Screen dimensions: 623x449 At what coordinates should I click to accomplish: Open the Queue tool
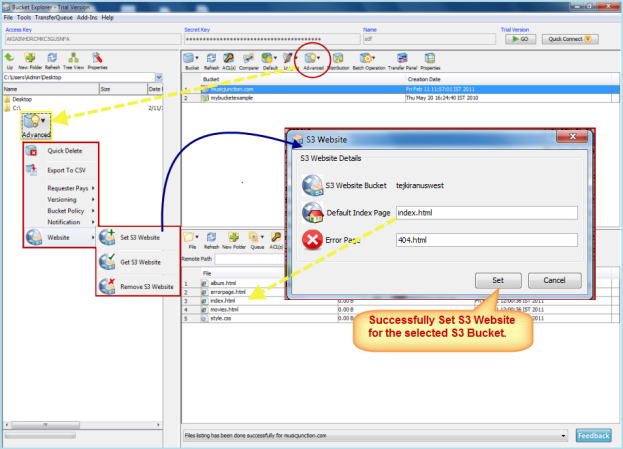coord(257,241)
